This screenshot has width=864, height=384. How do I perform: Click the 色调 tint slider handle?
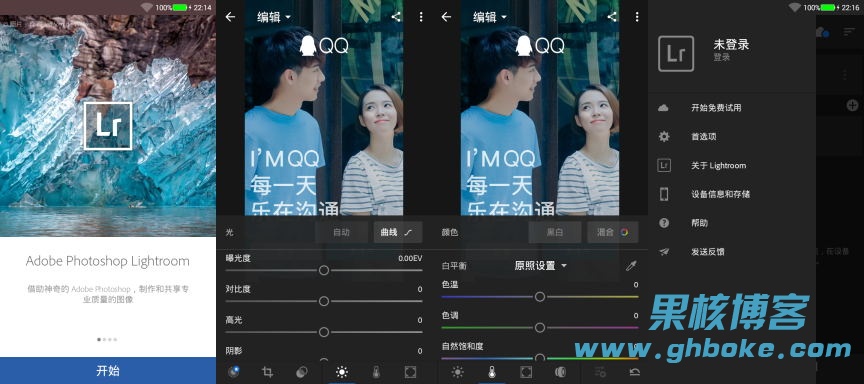(x=540, y=327)
